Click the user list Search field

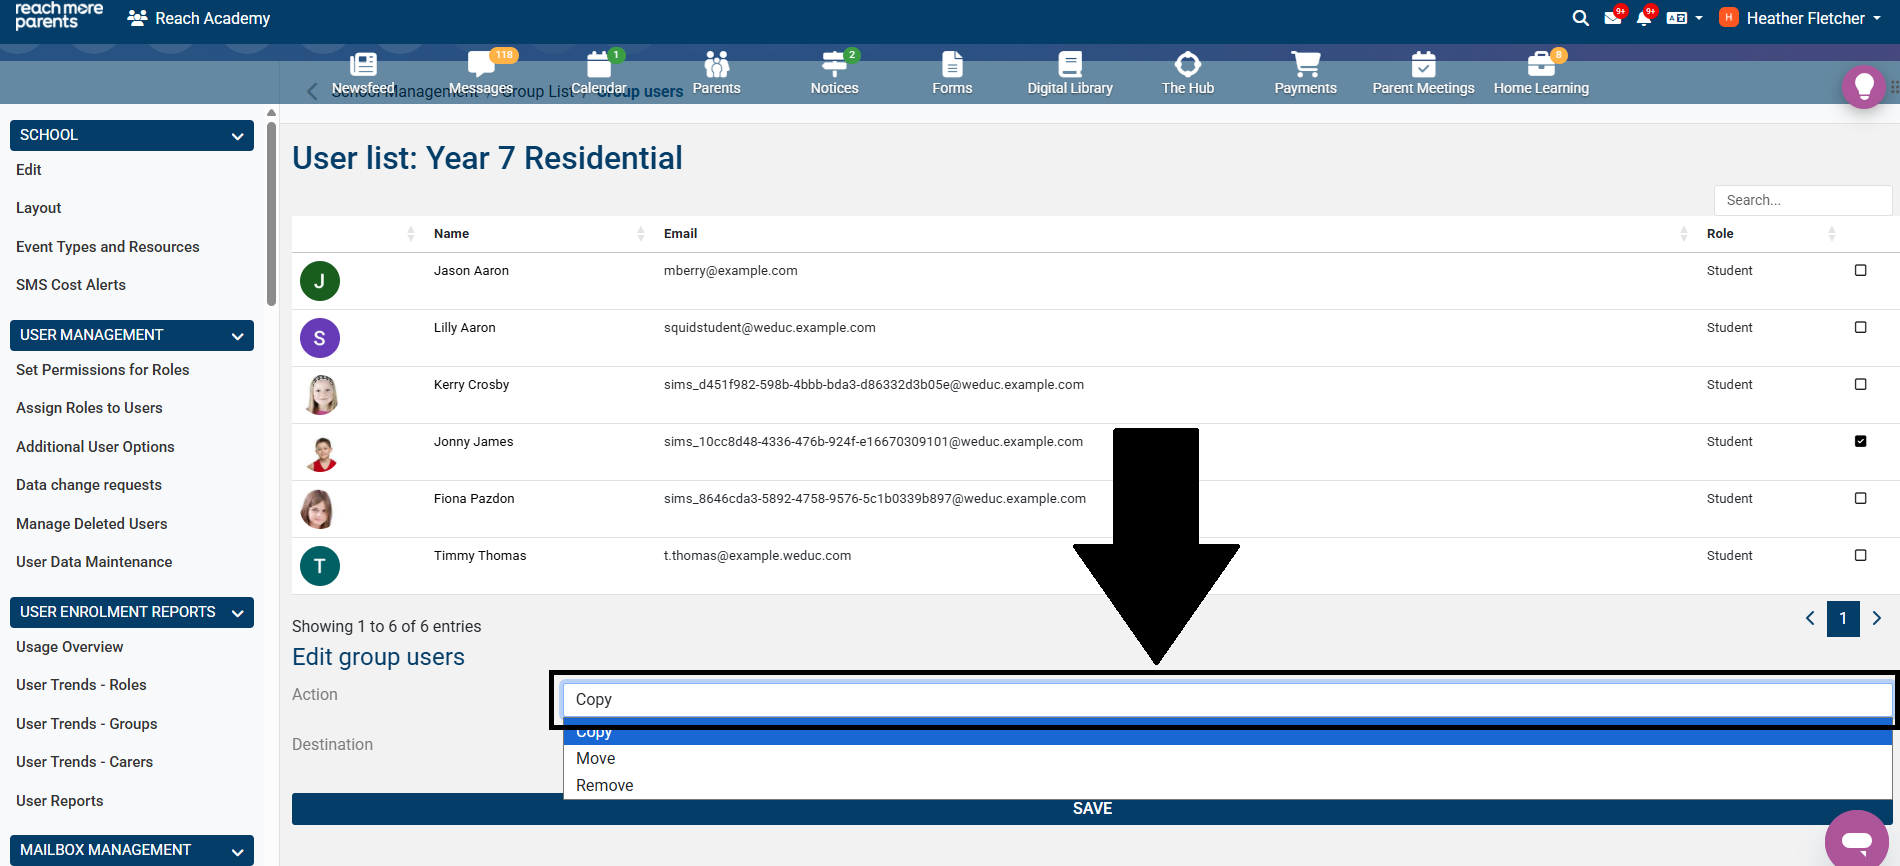coord(1802,200)
